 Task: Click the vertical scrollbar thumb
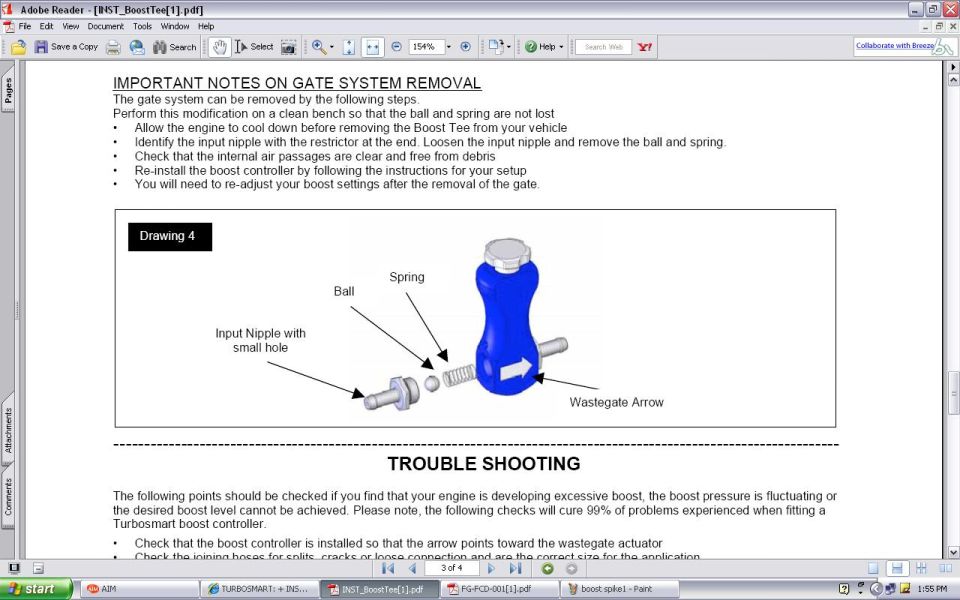[953, 393]
